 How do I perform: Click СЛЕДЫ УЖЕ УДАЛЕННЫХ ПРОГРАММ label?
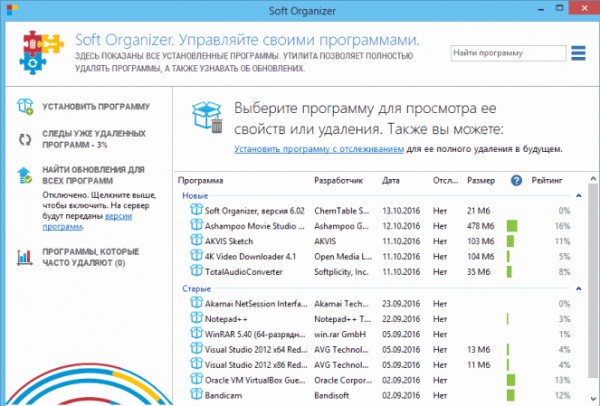(94, 139)
